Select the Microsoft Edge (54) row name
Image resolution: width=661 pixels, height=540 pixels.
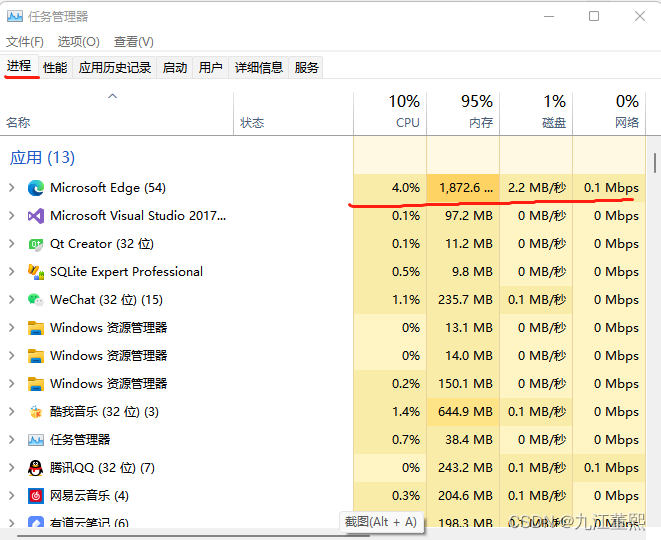108,188
